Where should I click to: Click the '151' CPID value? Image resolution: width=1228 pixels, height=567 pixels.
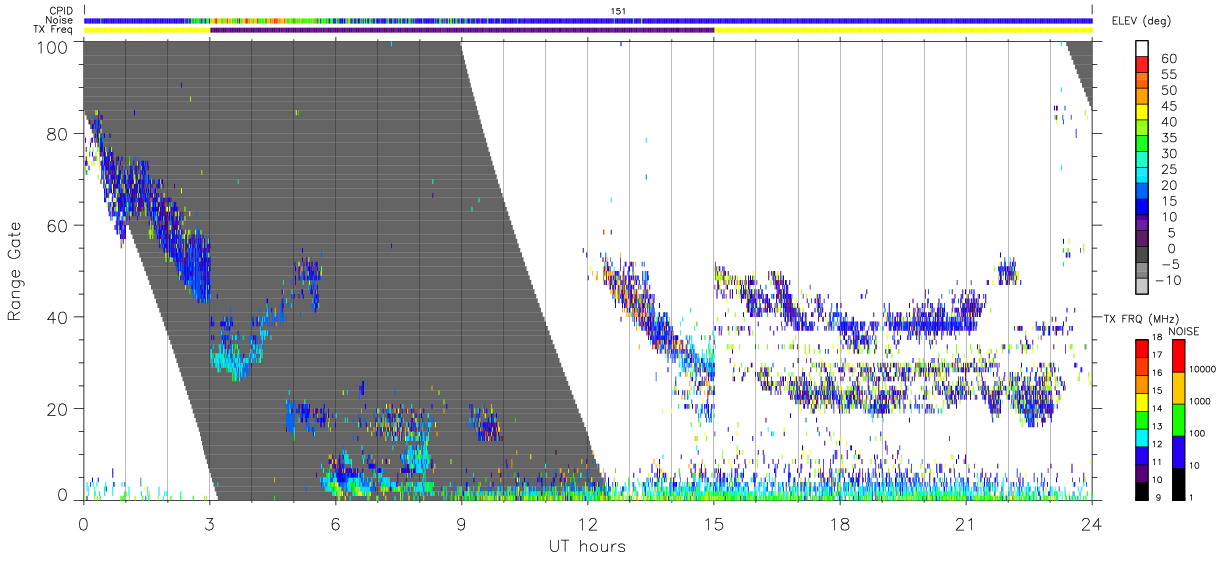[619, 11]
